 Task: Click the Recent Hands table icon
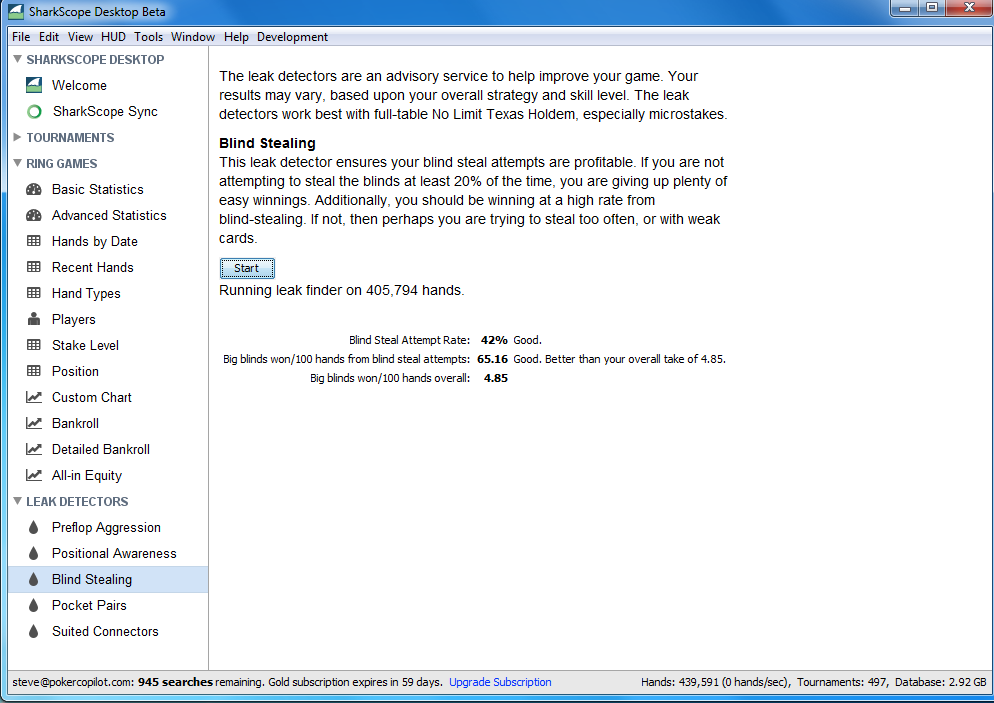(x=34, y=267)
